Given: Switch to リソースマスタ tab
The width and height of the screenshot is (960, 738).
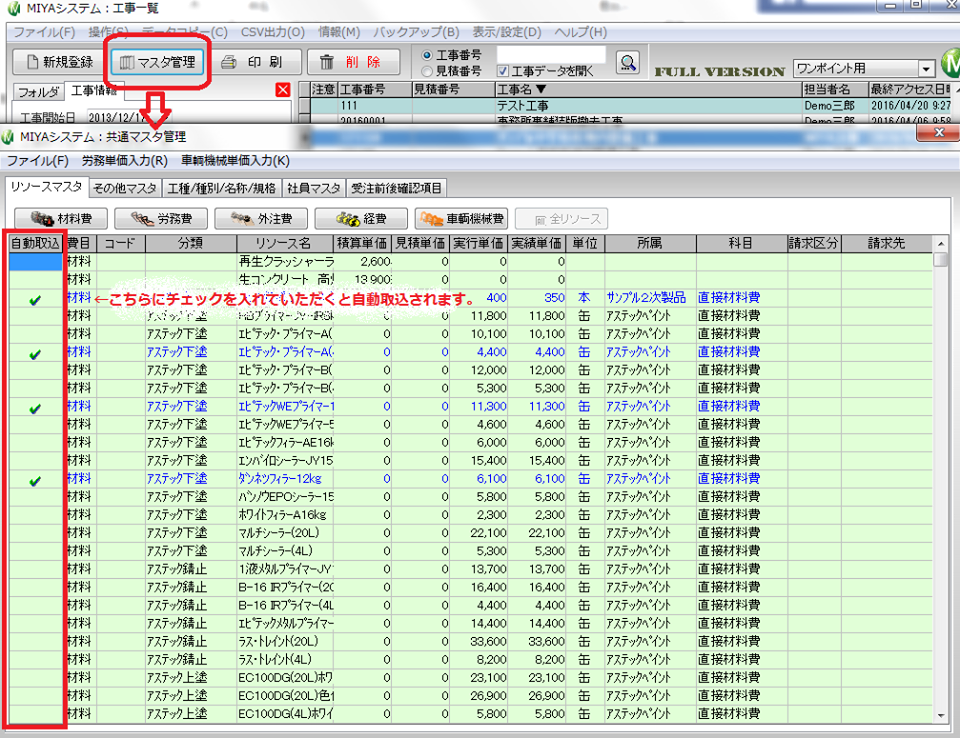Looking at the screenshot, I should (47, 187).
